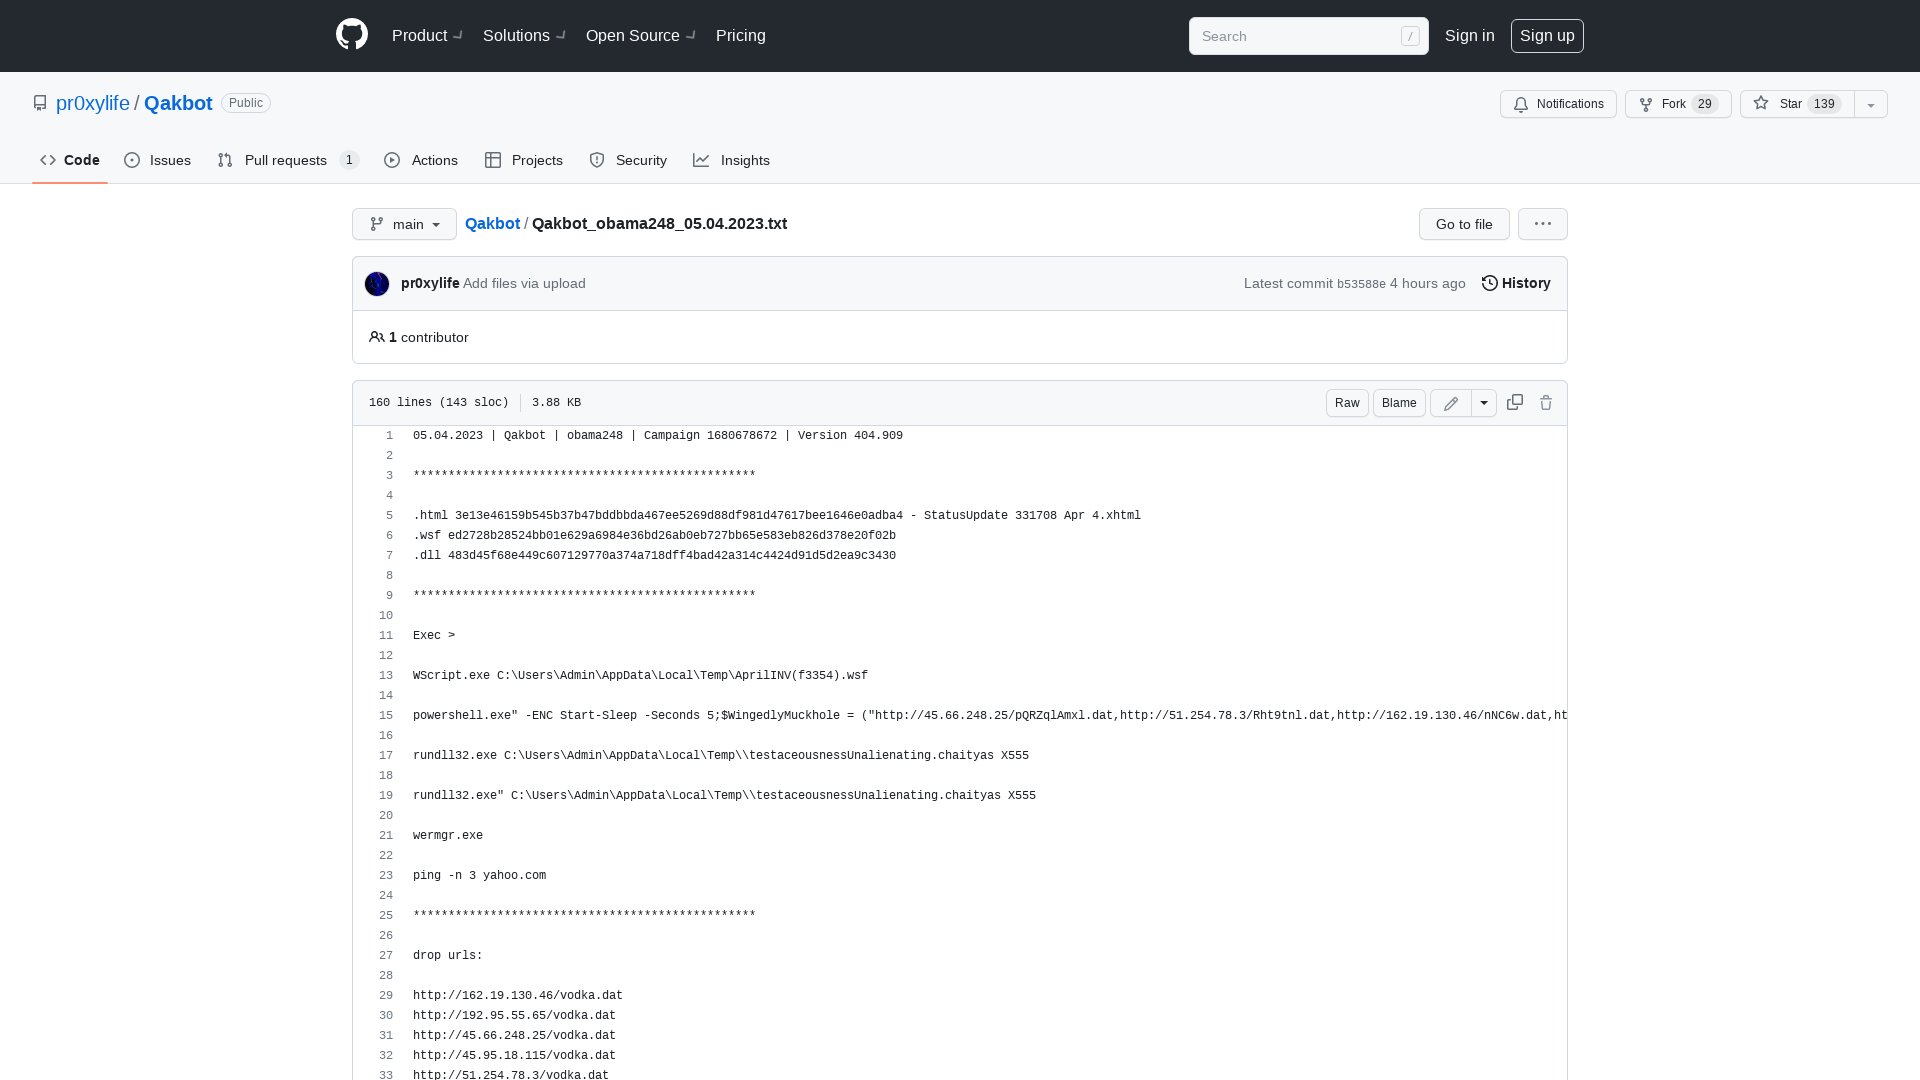Viewport: 1920px width, 1080px height.
Task: Click the copy raw content icon
Action: [x=1514, y=402]
